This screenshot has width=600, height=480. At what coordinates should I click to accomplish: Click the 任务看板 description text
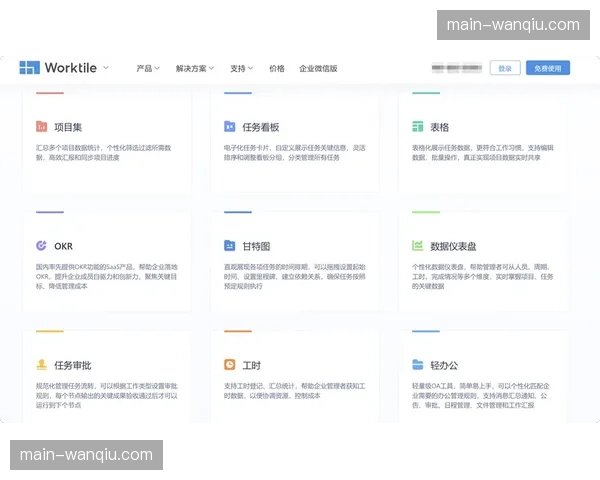[x=295, y=152]
